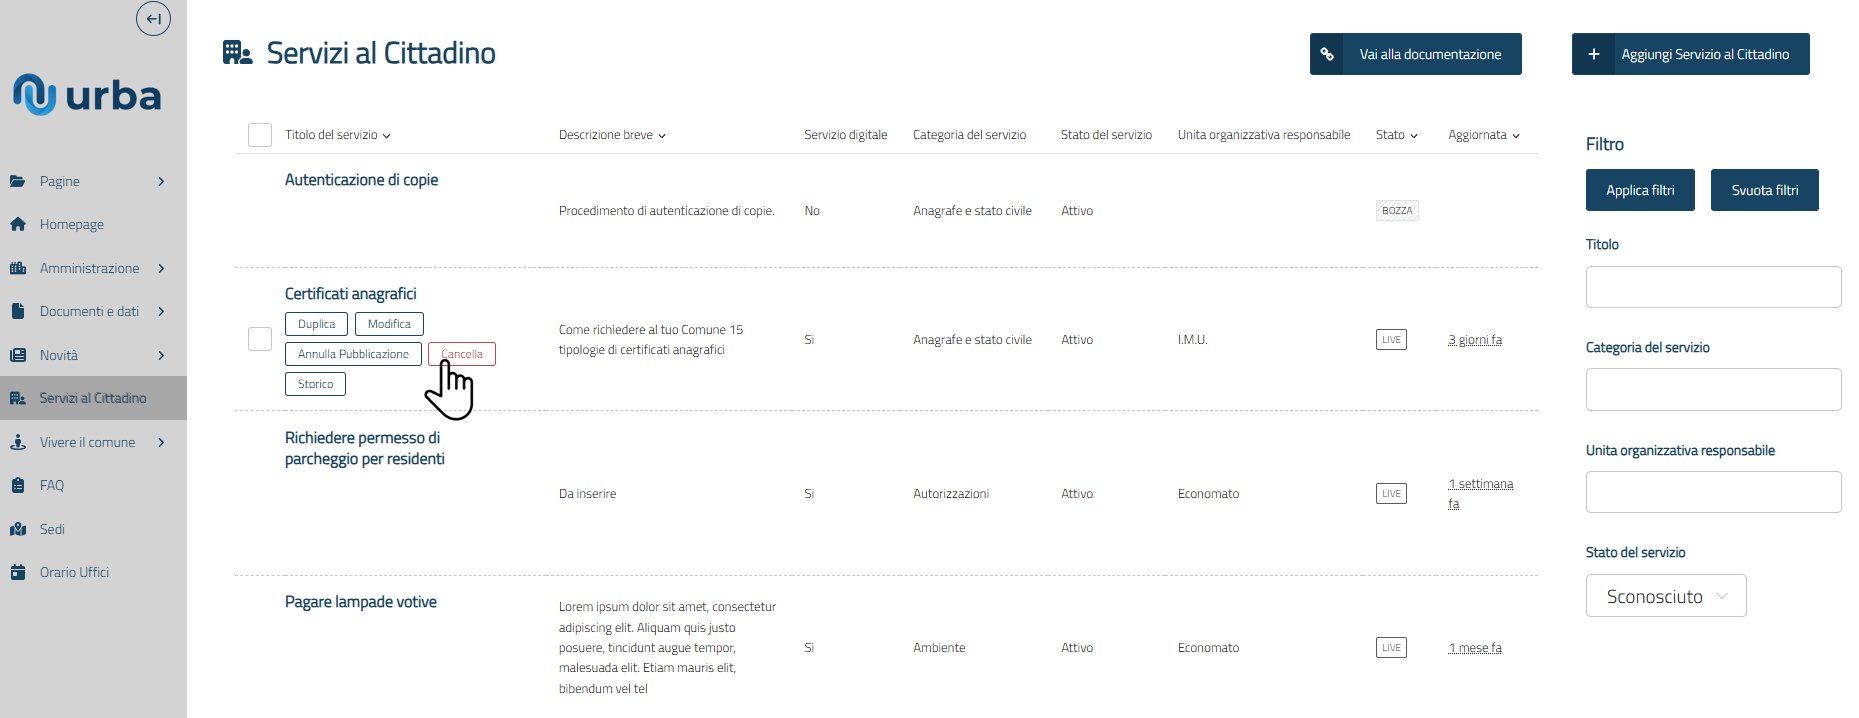The image size is (1859, 718).
Task: Toggle the select-all checkbox in table header
Action: pyautogui.click(x=260, y=135)
